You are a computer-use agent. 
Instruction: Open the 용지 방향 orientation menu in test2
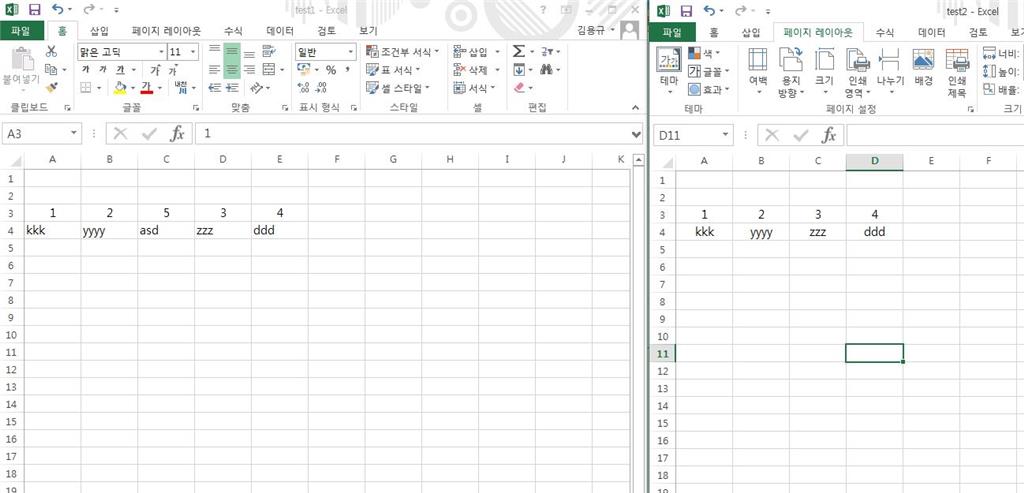790,71
